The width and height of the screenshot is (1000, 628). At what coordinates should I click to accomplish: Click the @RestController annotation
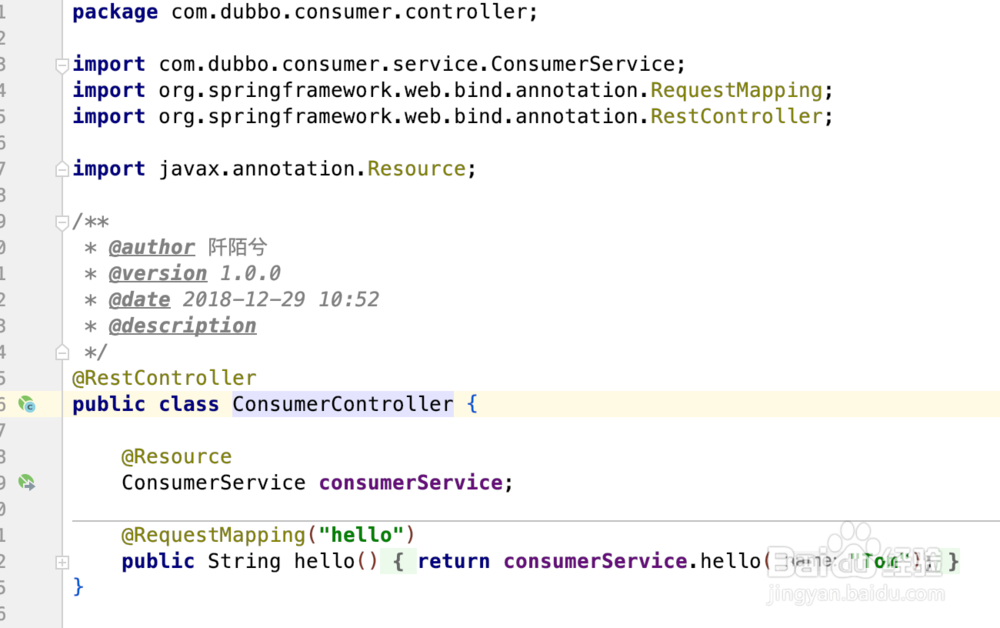tap(164, 378)
